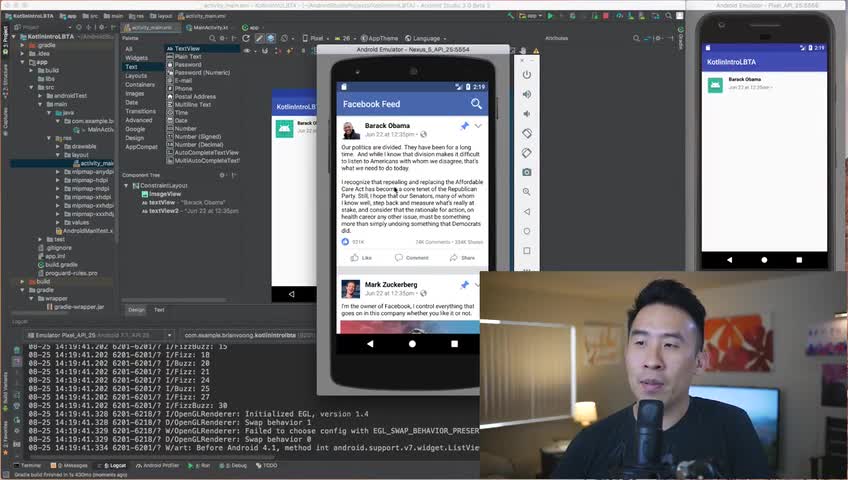The image size is (848, 480).
Task: Select the build.gradle file in project tree
Action: pos(61,265)
